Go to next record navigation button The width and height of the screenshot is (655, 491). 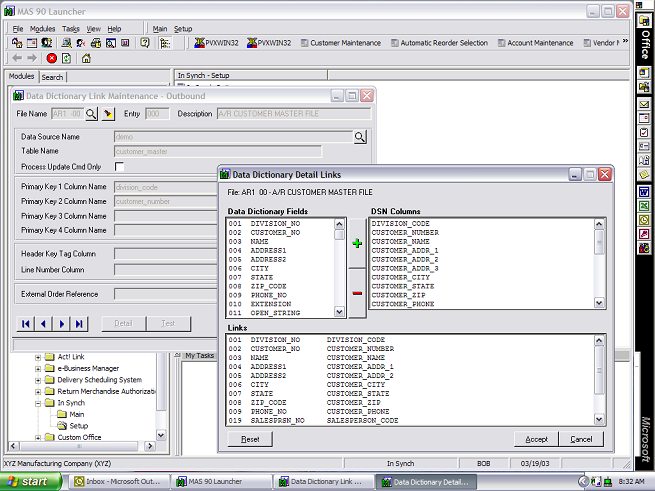pyautogui.click(x=61, y=323)
